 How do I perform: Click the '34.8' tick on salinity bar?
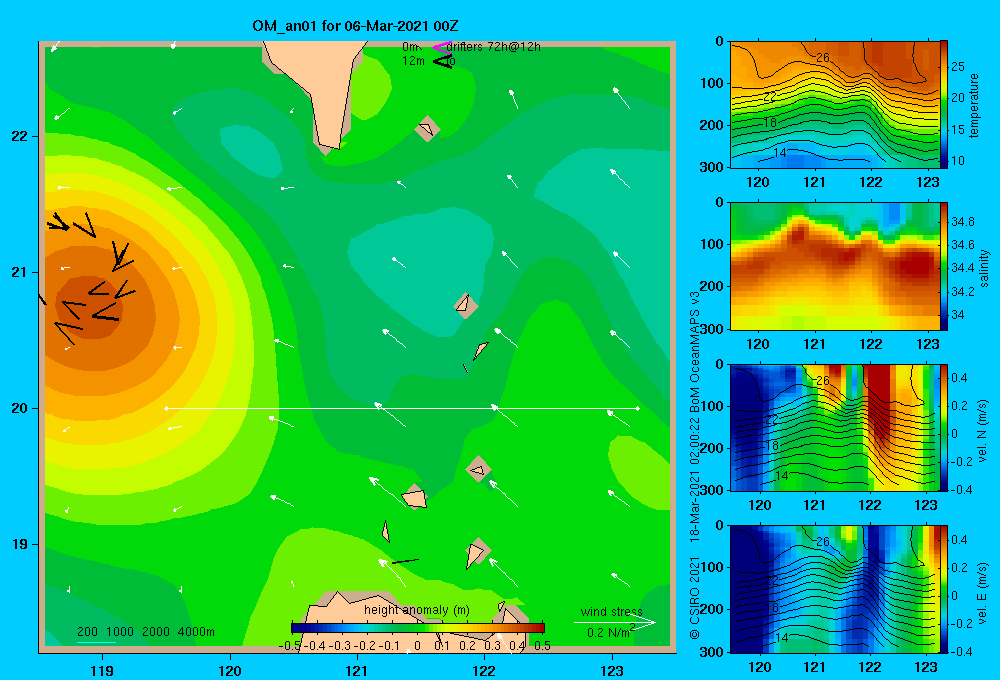[x=962, y=221]
